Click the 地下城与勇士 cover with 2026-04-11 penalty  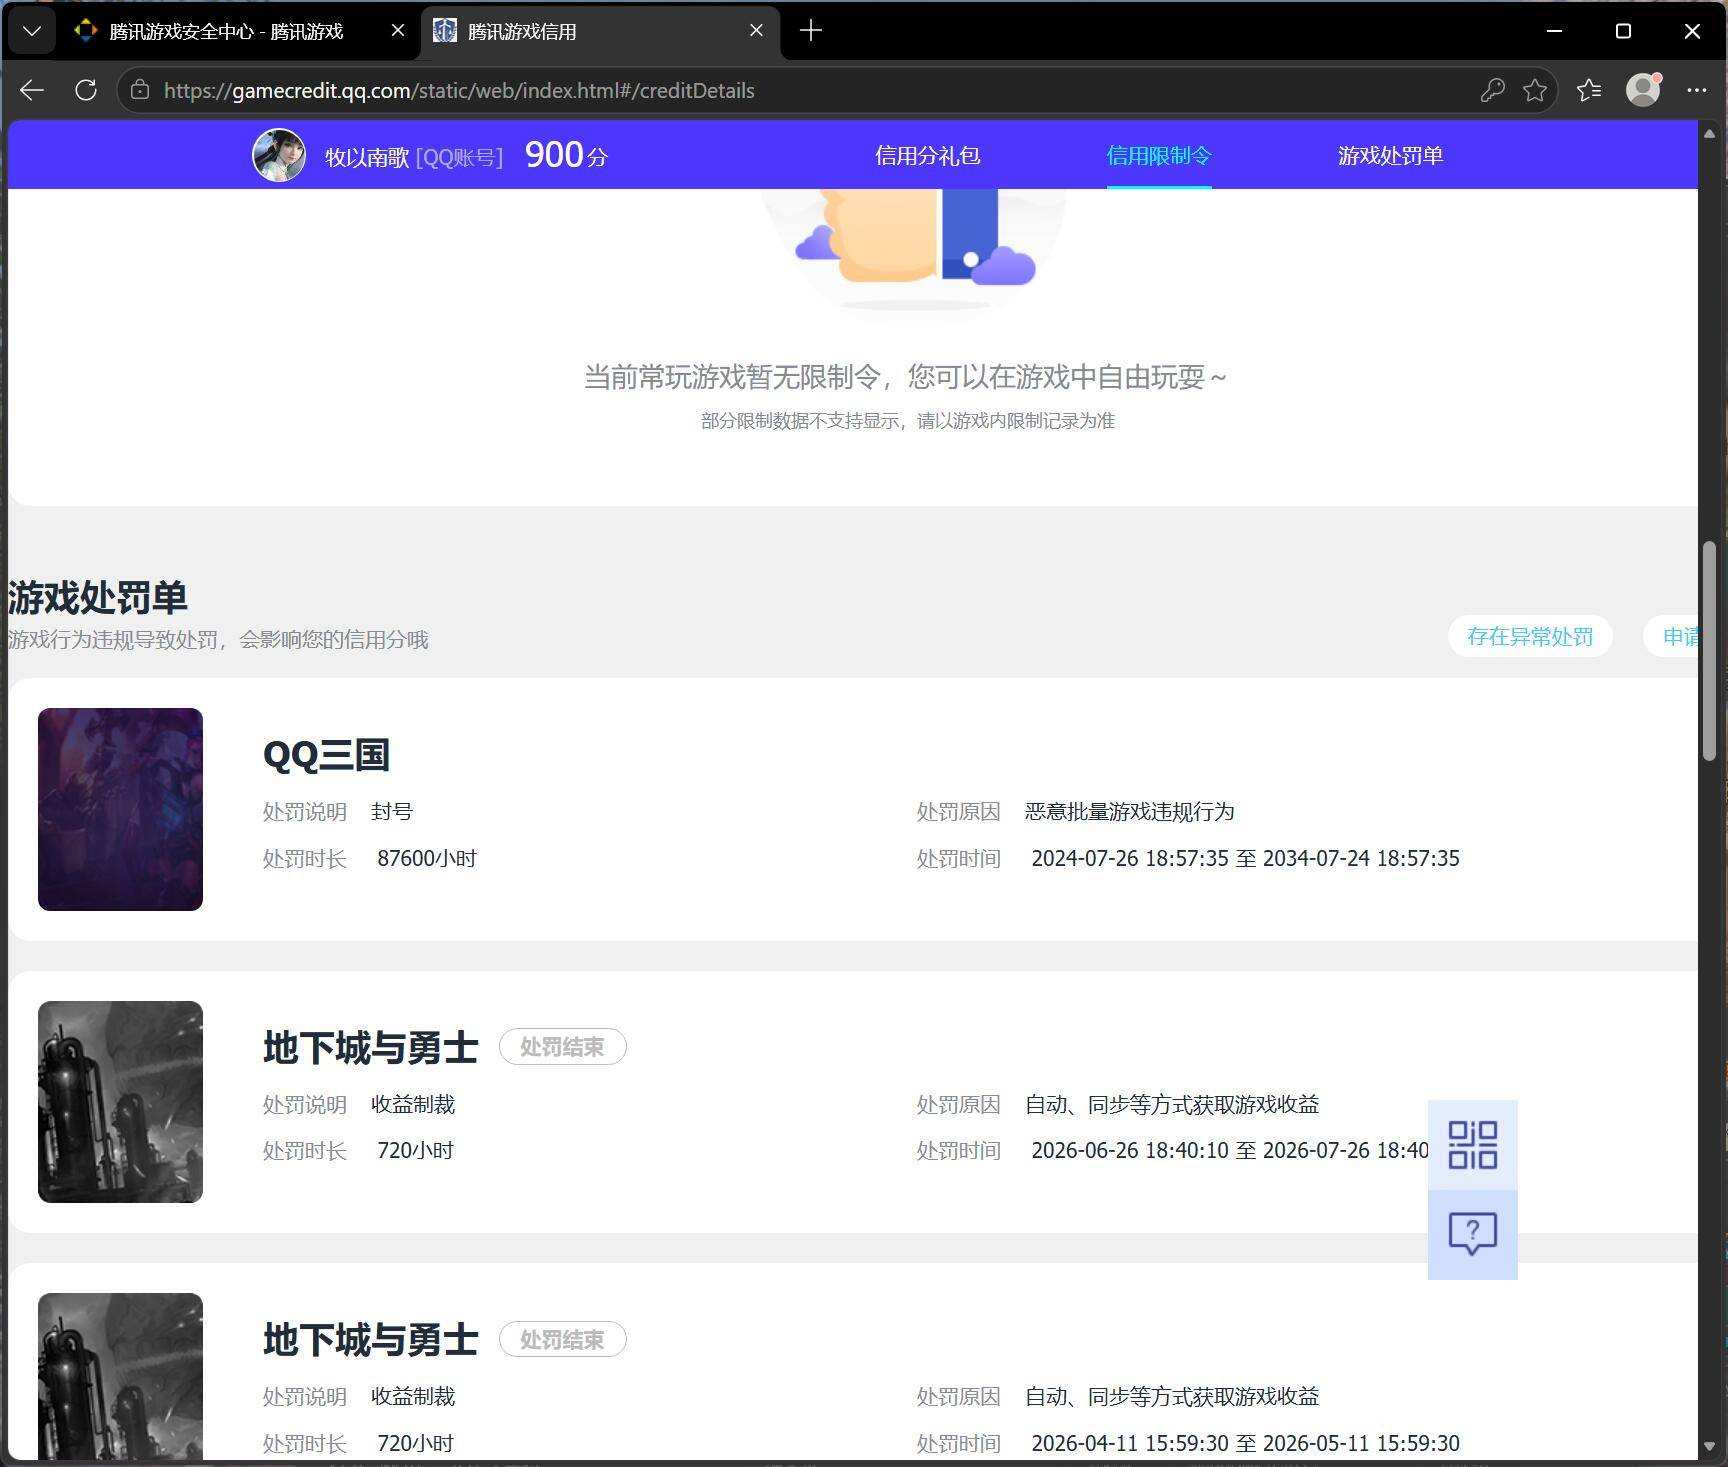tap(120, 1376)
